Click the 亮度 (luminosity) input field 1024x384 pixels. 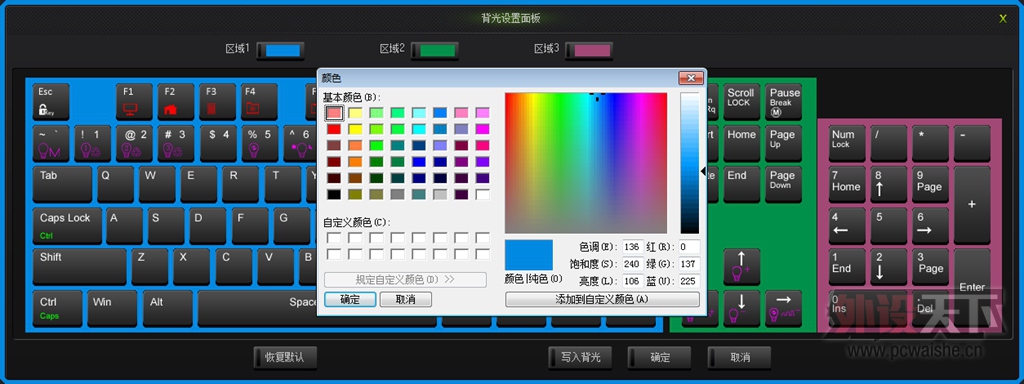click(633, 281)
